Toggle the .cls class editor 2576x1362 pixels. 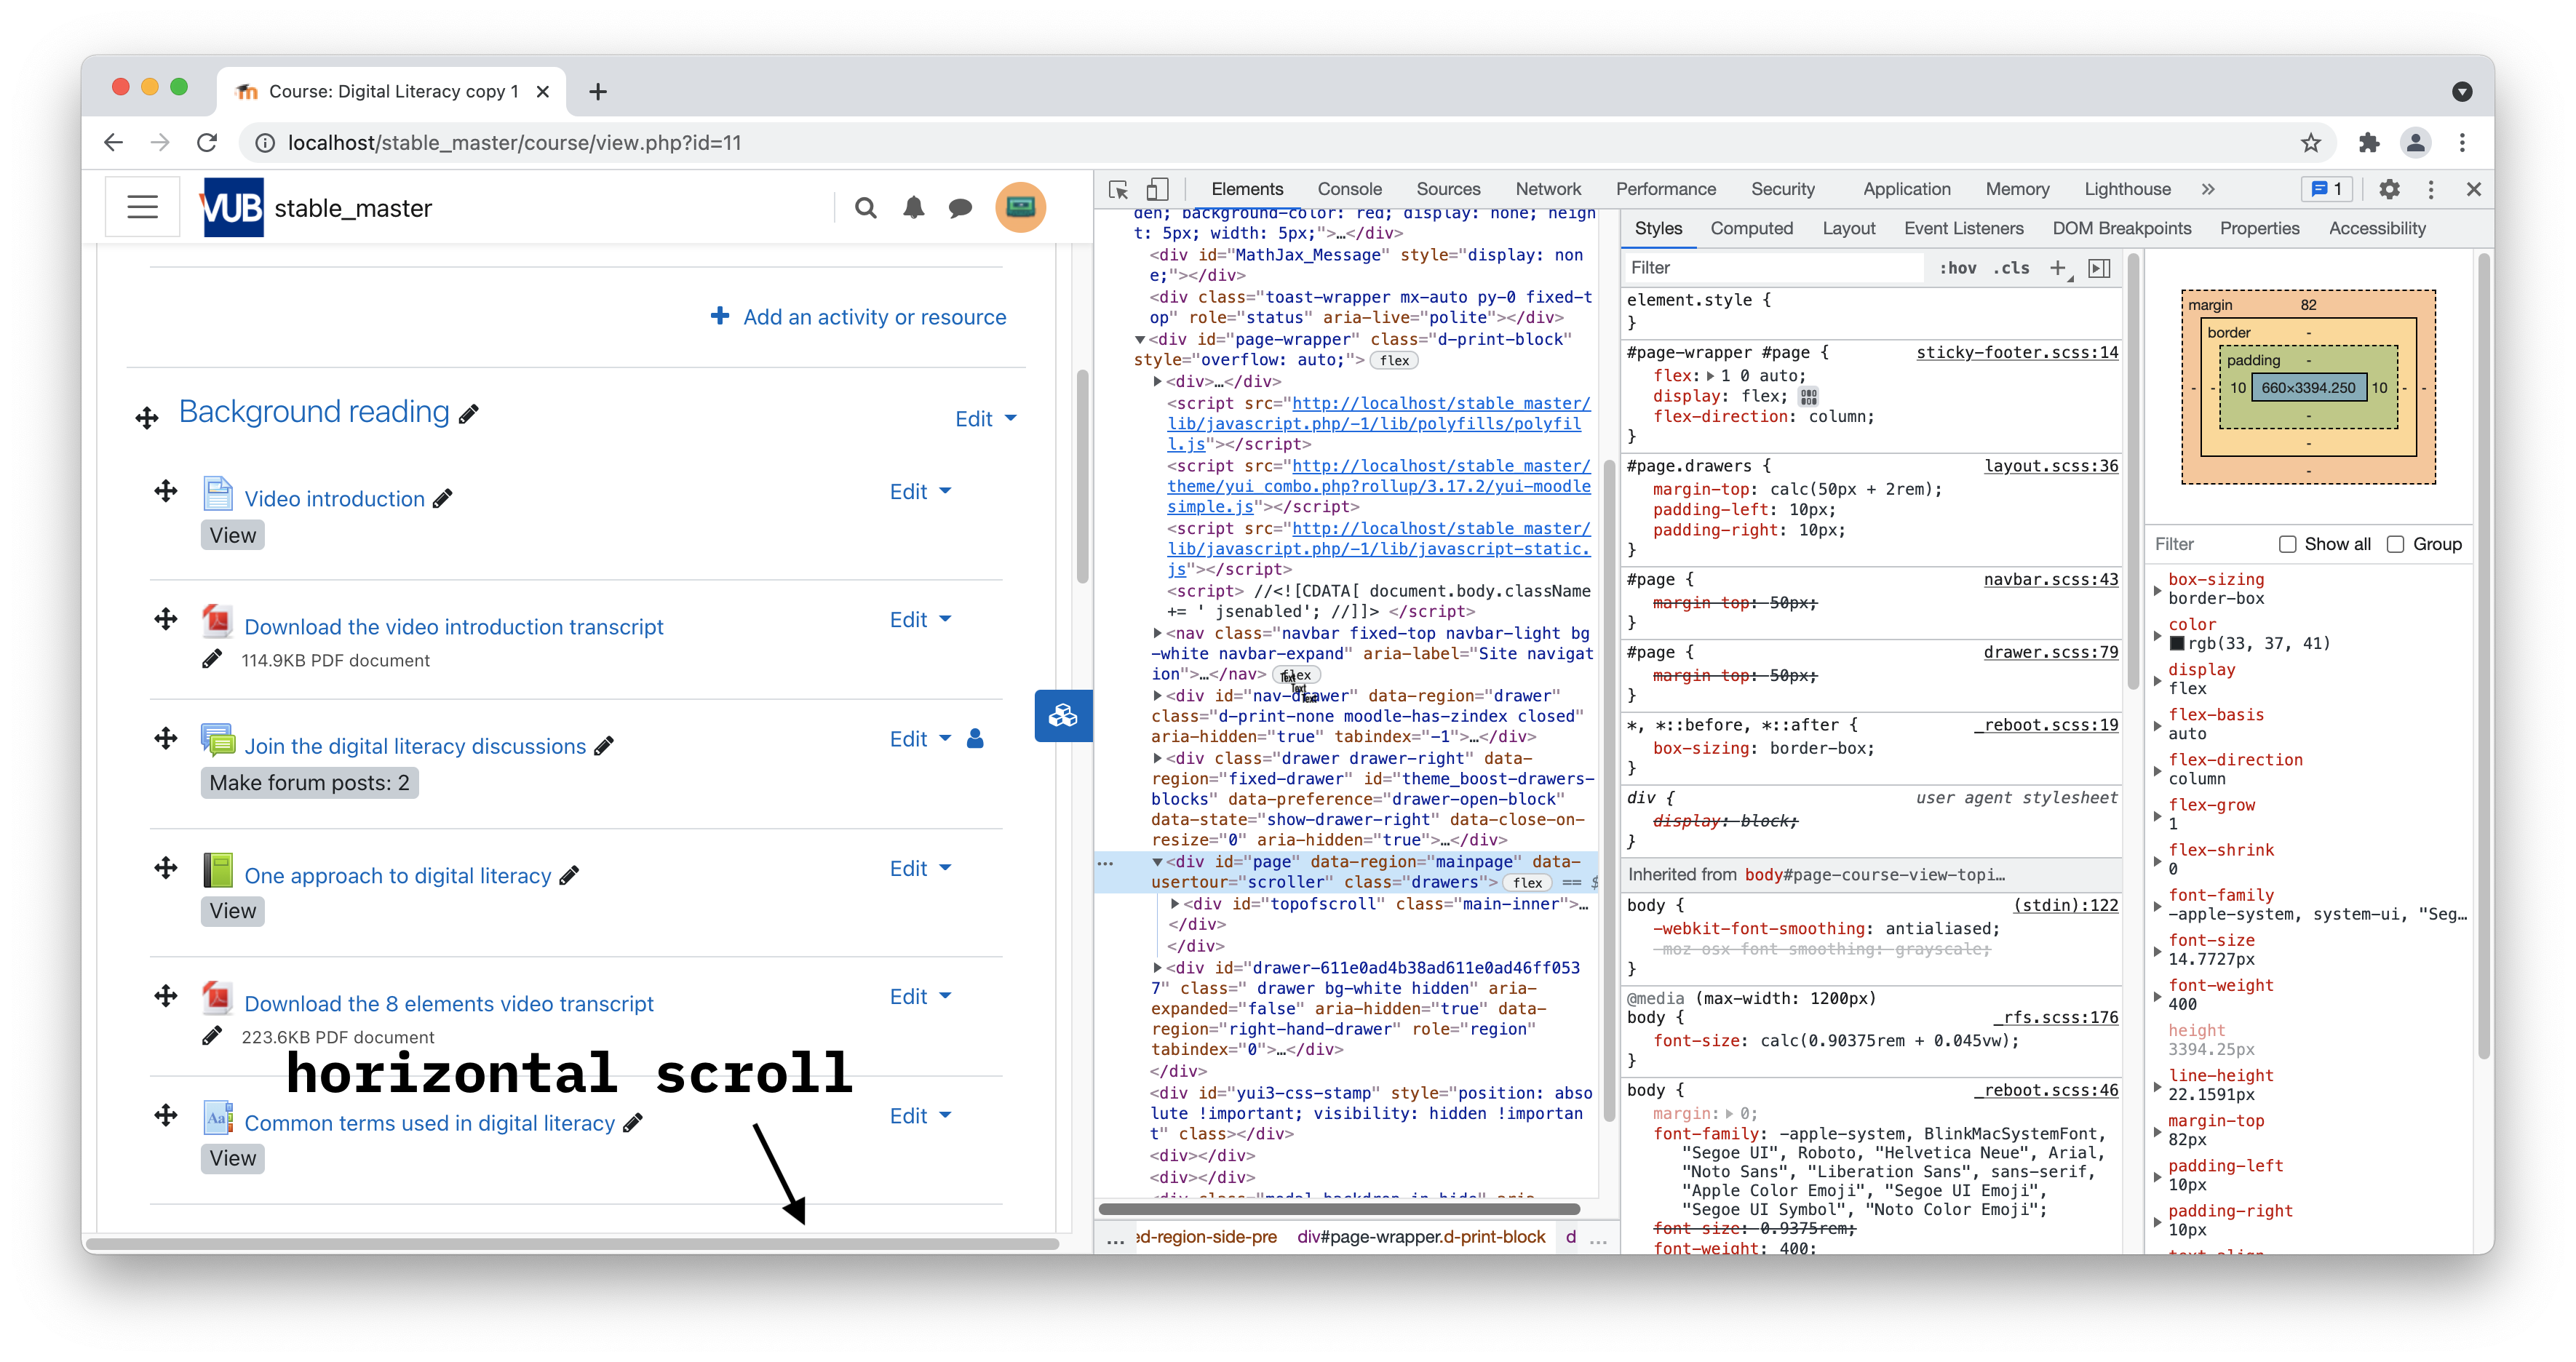click(x=2011, y=268)
